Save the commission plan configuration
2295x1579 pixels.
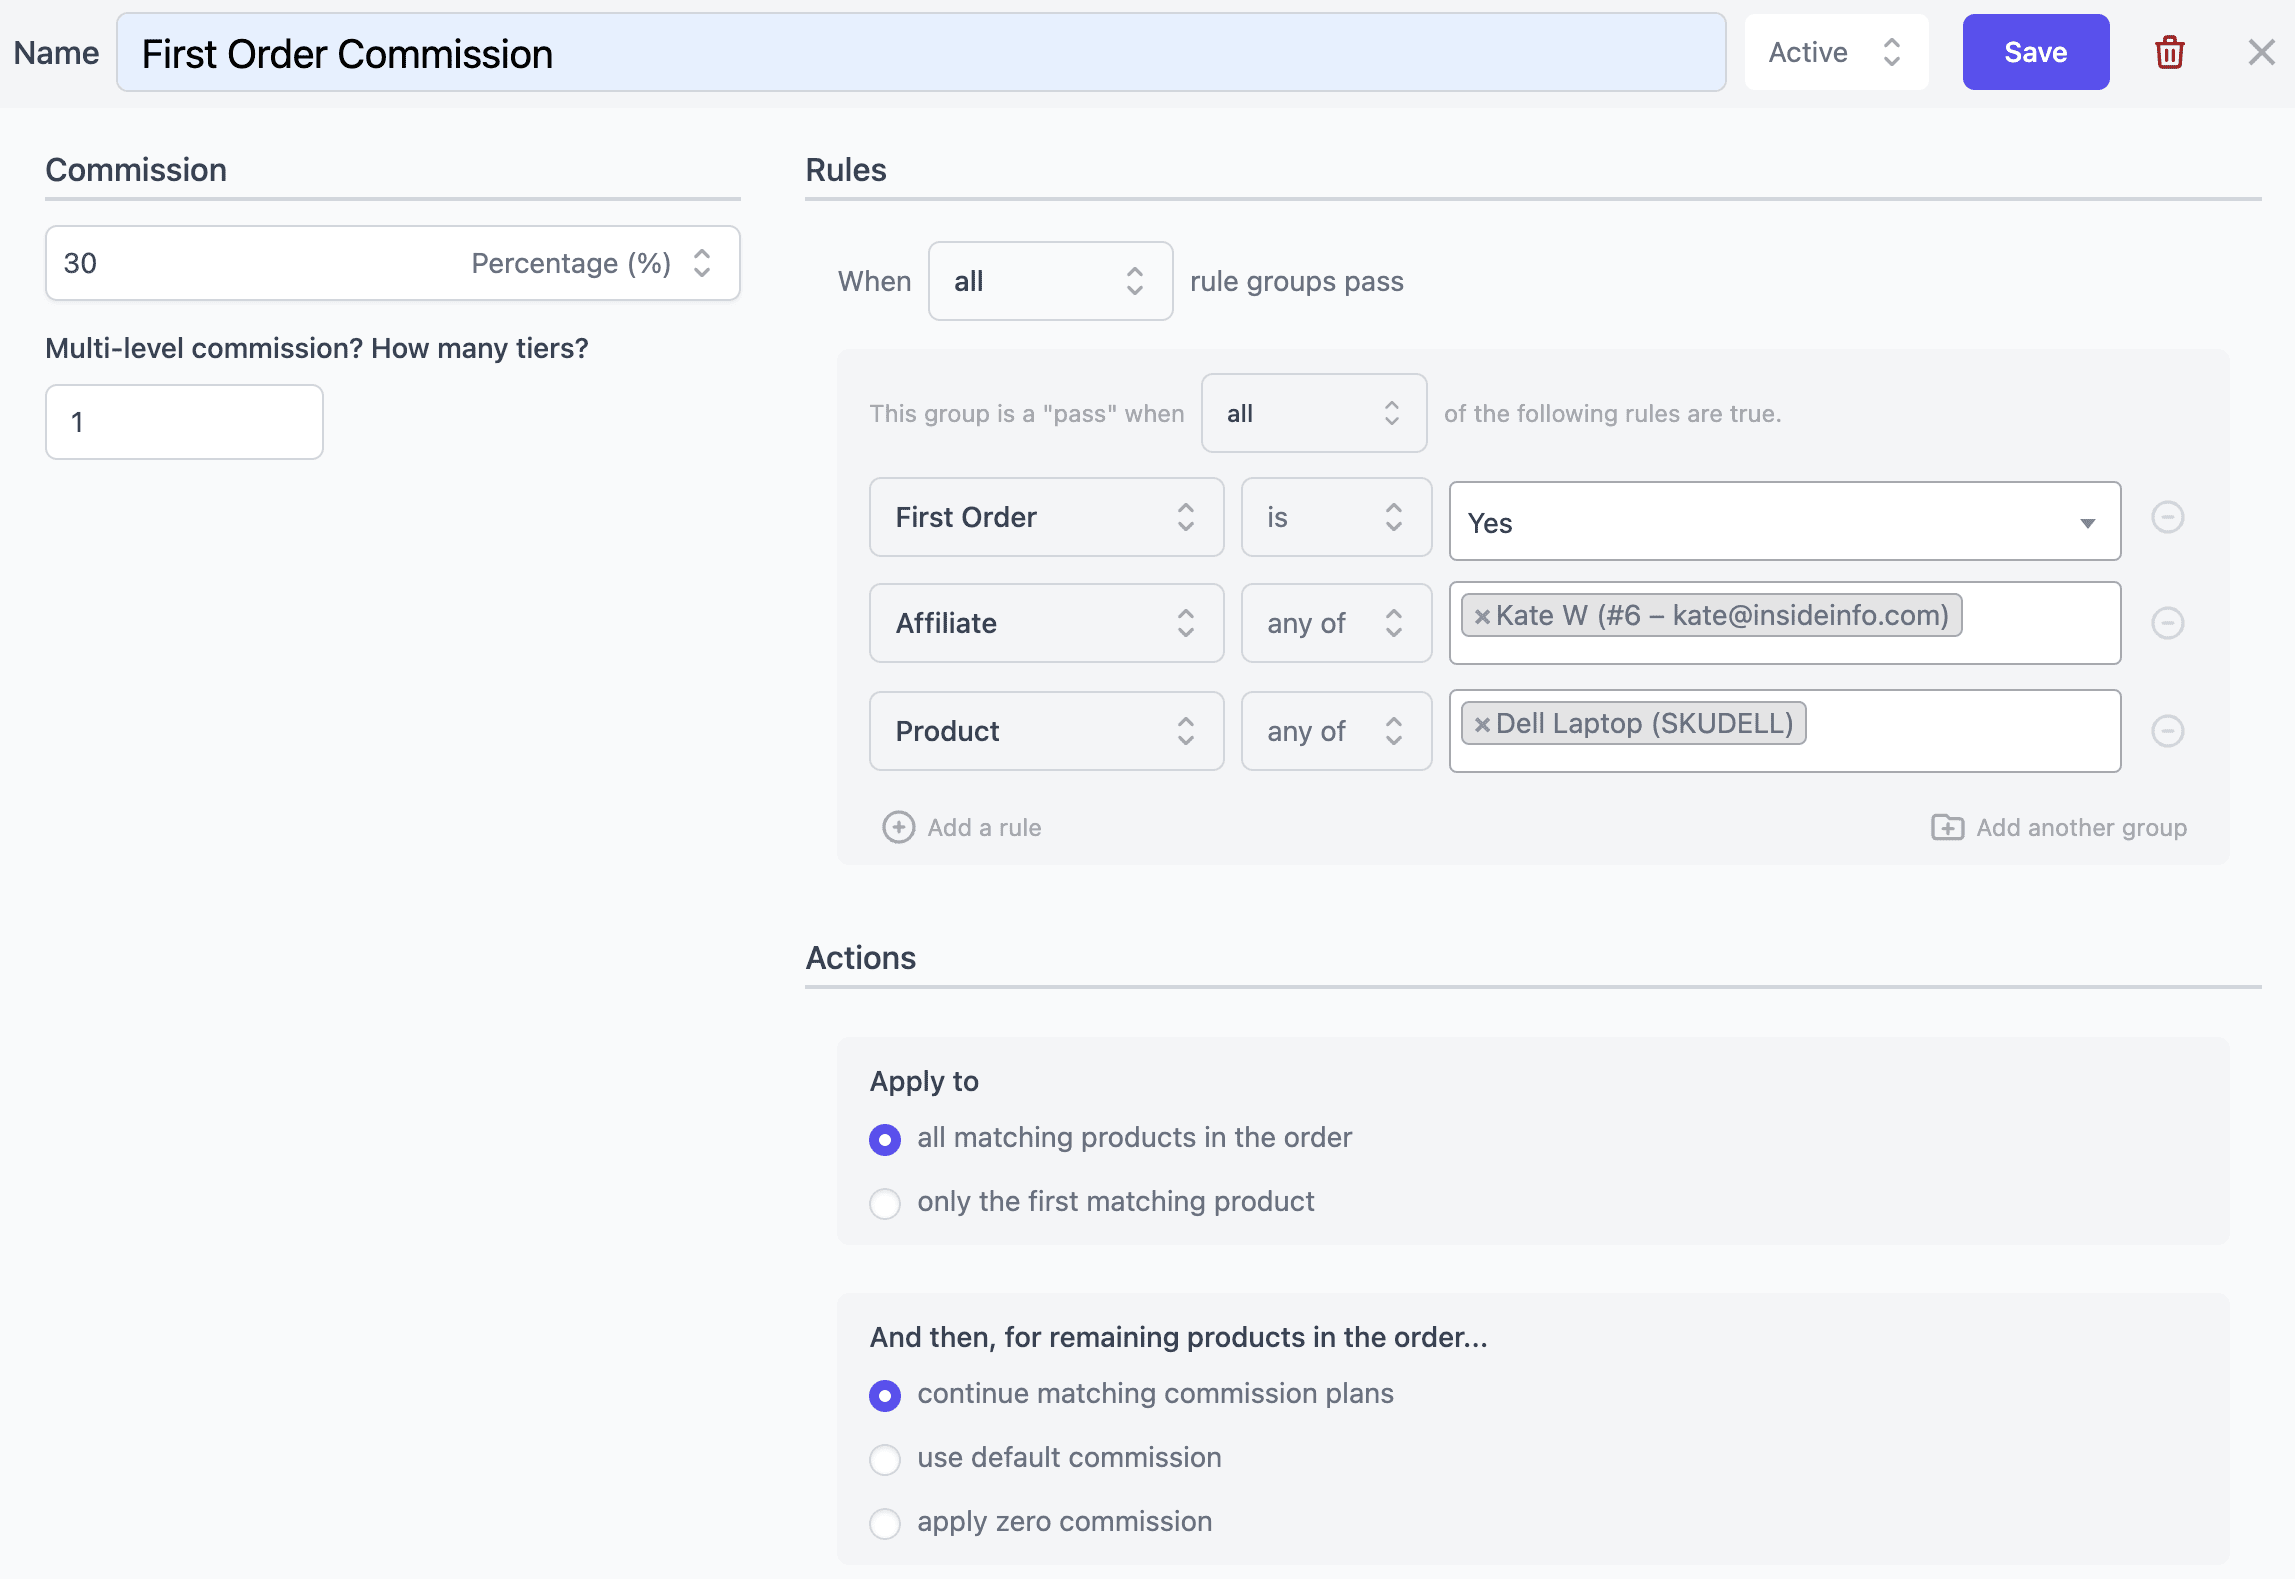coord(2033,52)
